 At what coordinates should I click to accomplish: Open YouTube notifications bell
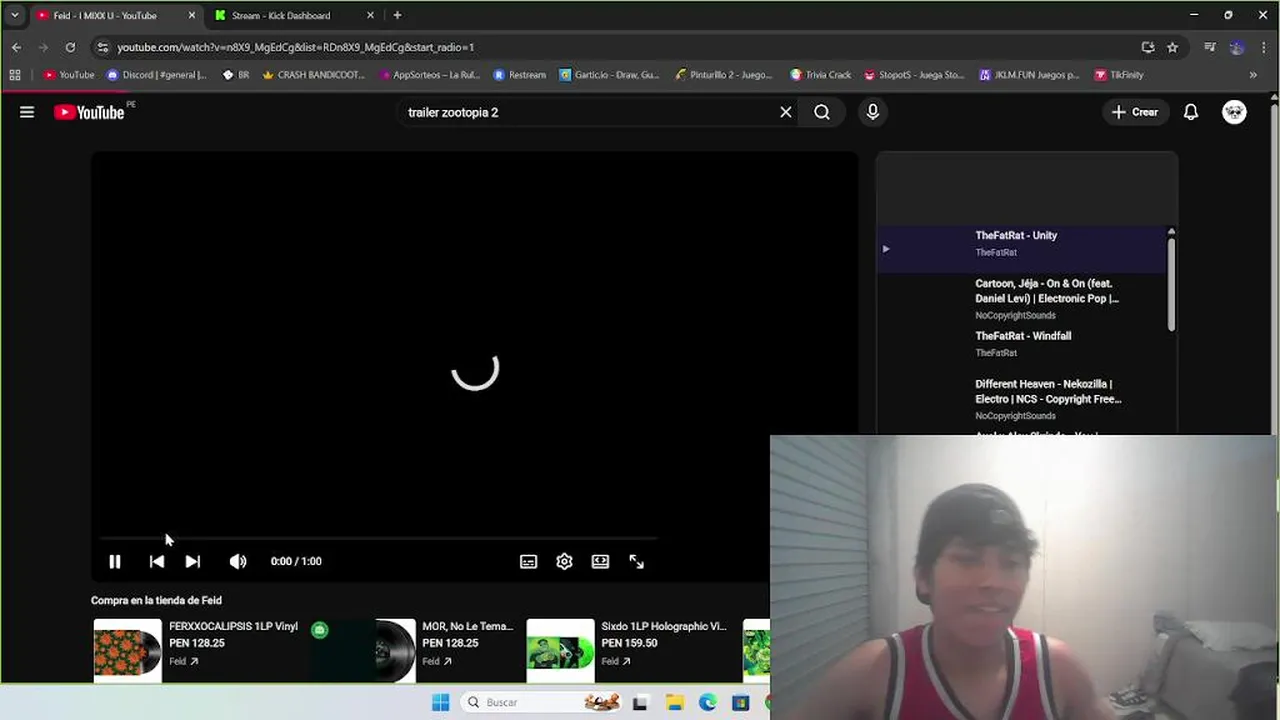tap(1191, 112)
